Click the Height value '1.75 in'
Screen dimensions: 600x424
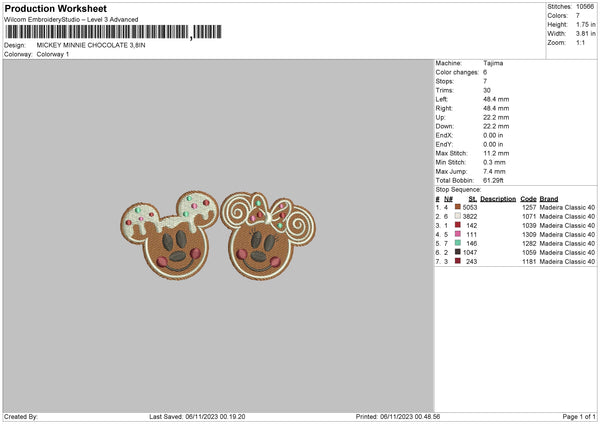point(586,24)
